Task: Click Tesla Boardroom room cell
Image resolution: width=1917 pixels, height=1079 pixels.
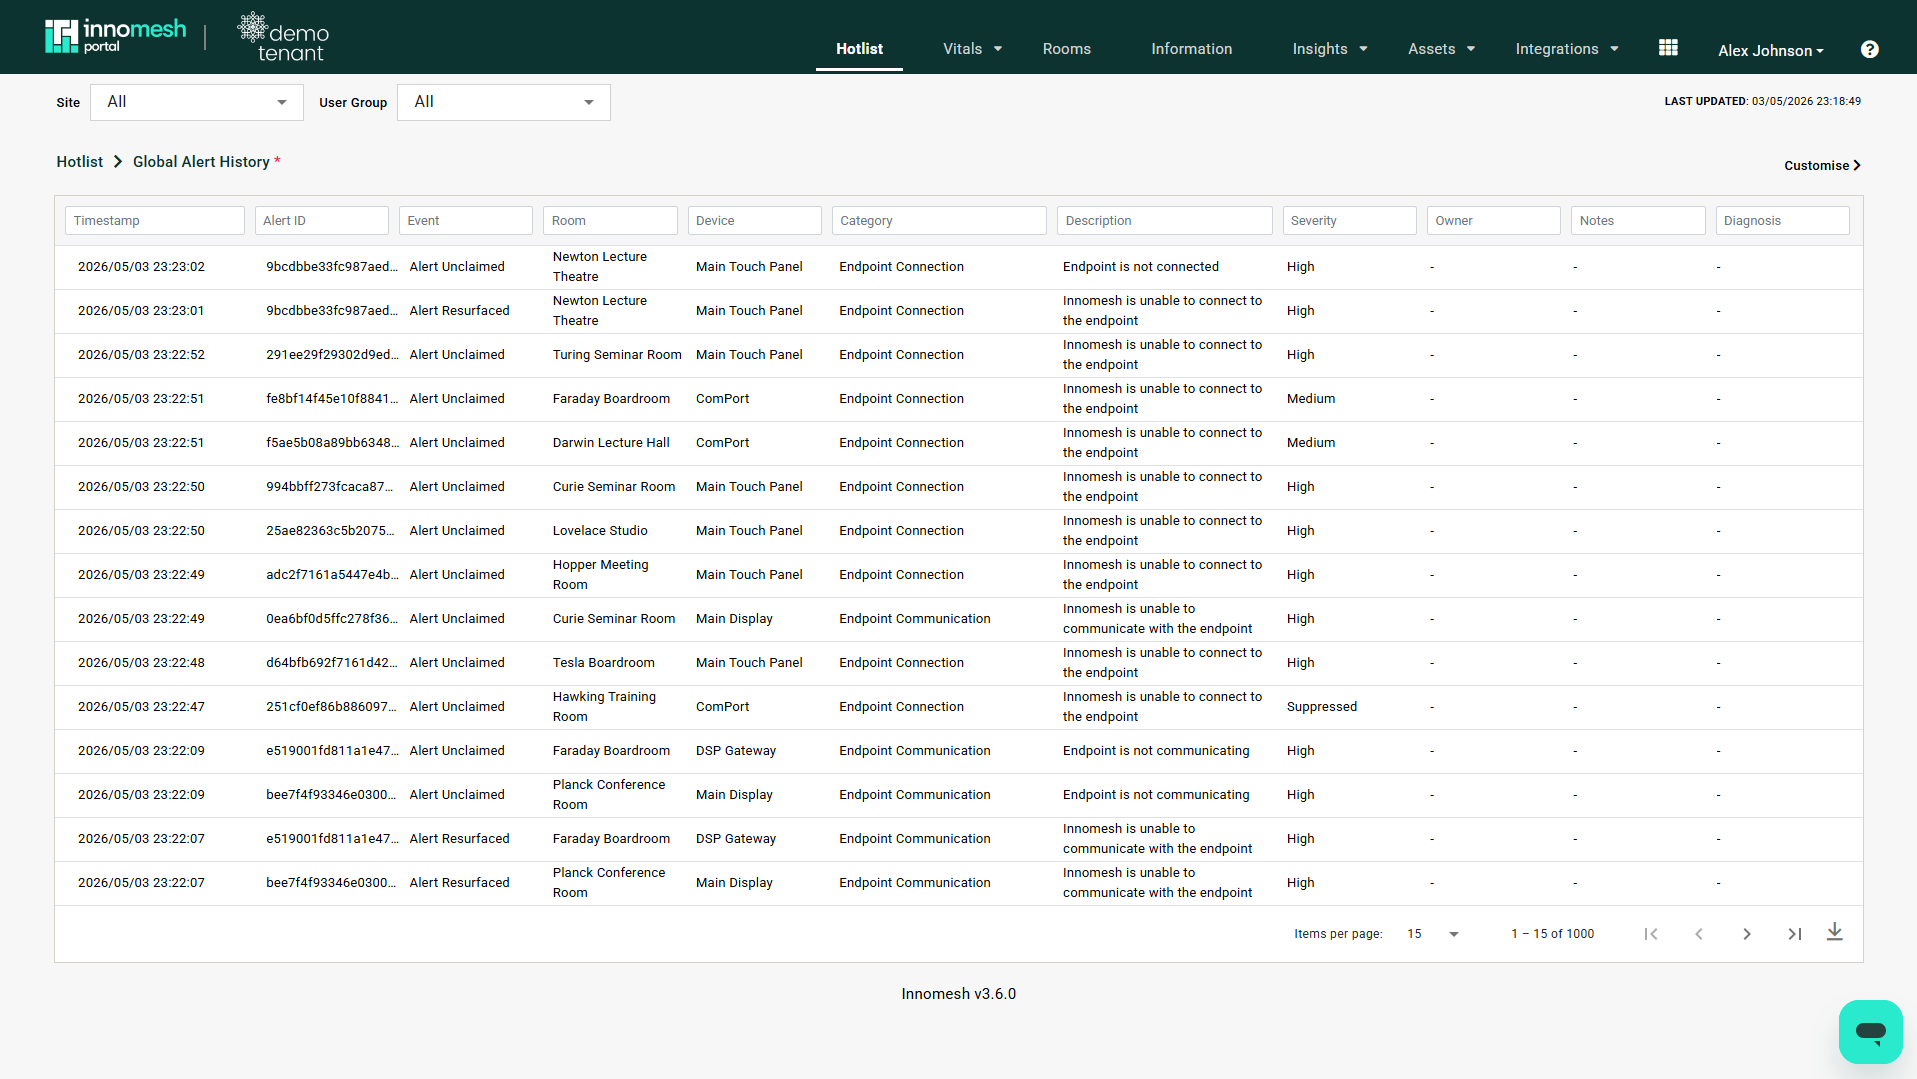Action: (604, 663)
